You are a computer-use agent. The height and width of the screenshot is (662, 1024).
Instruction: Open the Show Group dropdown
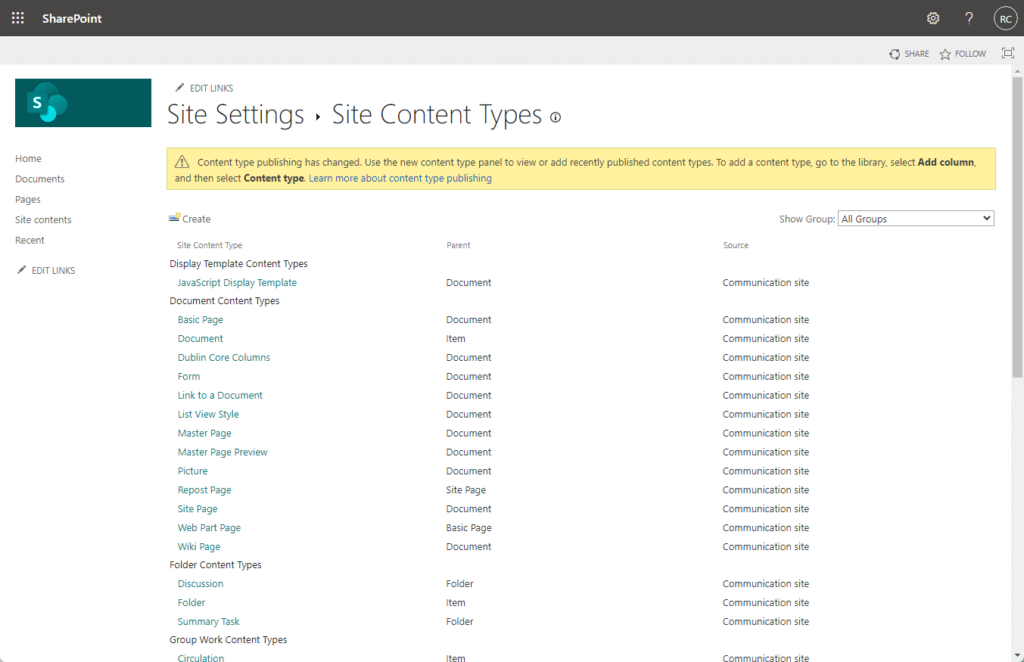[916, 219]
